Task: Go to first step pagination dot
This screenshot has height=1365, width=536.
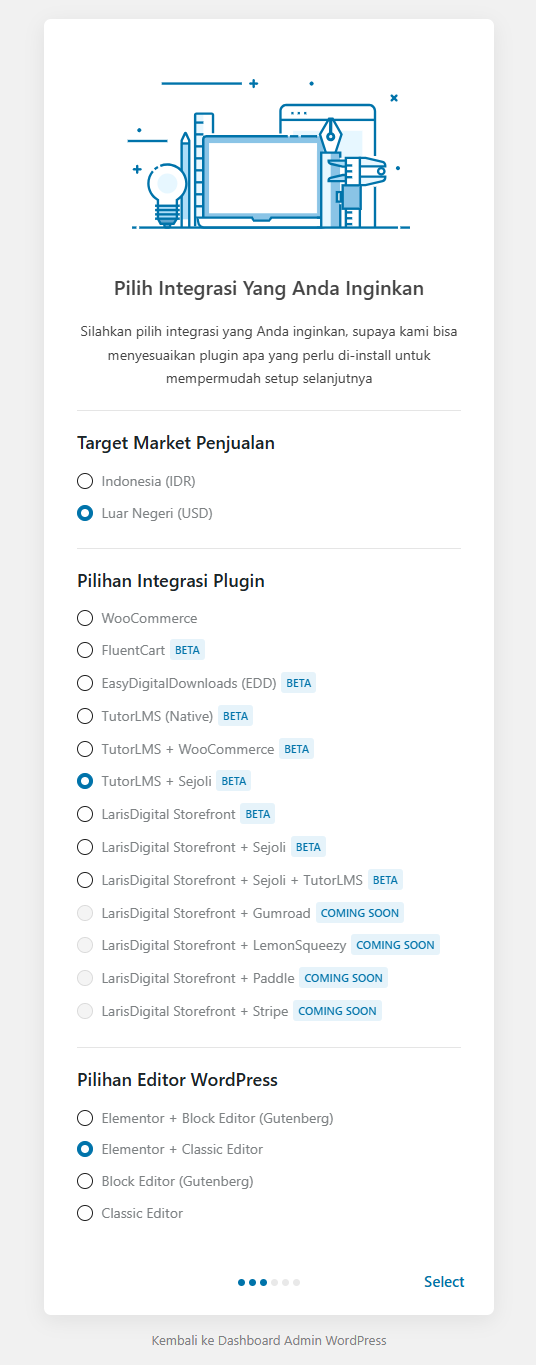Action: click(x=241, y=1282)
